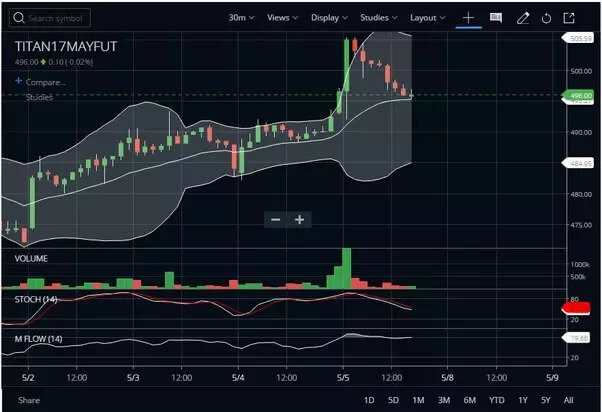Select the 5Y range
Screen dimensions: 602x412
coord(546,400)
